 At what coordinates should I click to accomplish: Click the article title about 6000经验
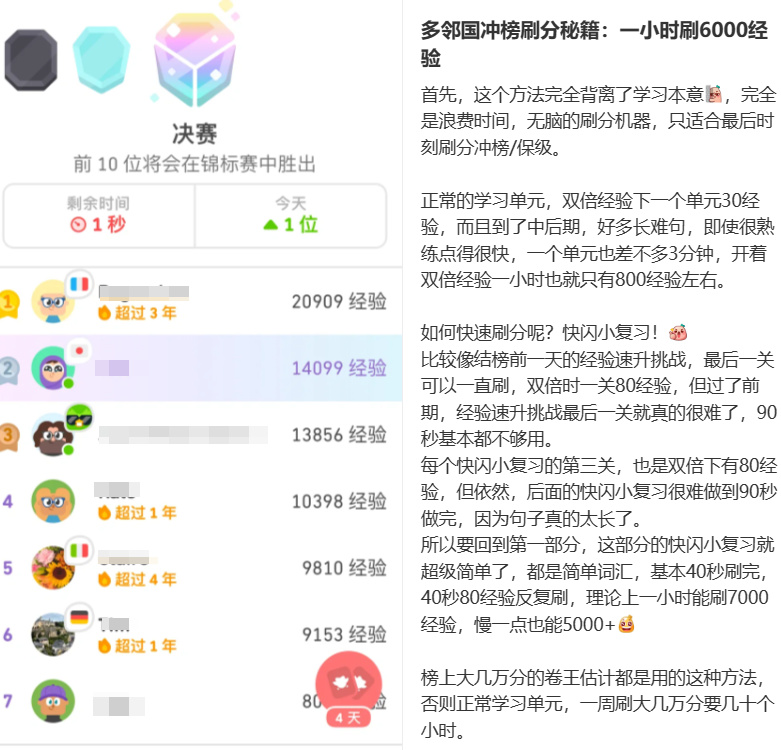[x=594, y=44]
